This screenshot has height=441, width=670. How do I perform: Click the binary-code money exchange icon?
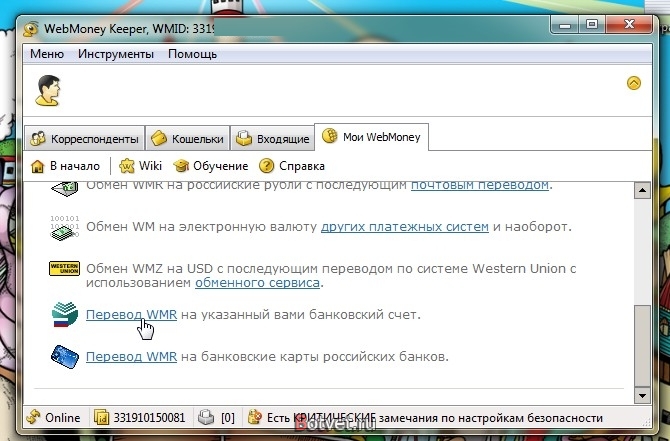65,228
